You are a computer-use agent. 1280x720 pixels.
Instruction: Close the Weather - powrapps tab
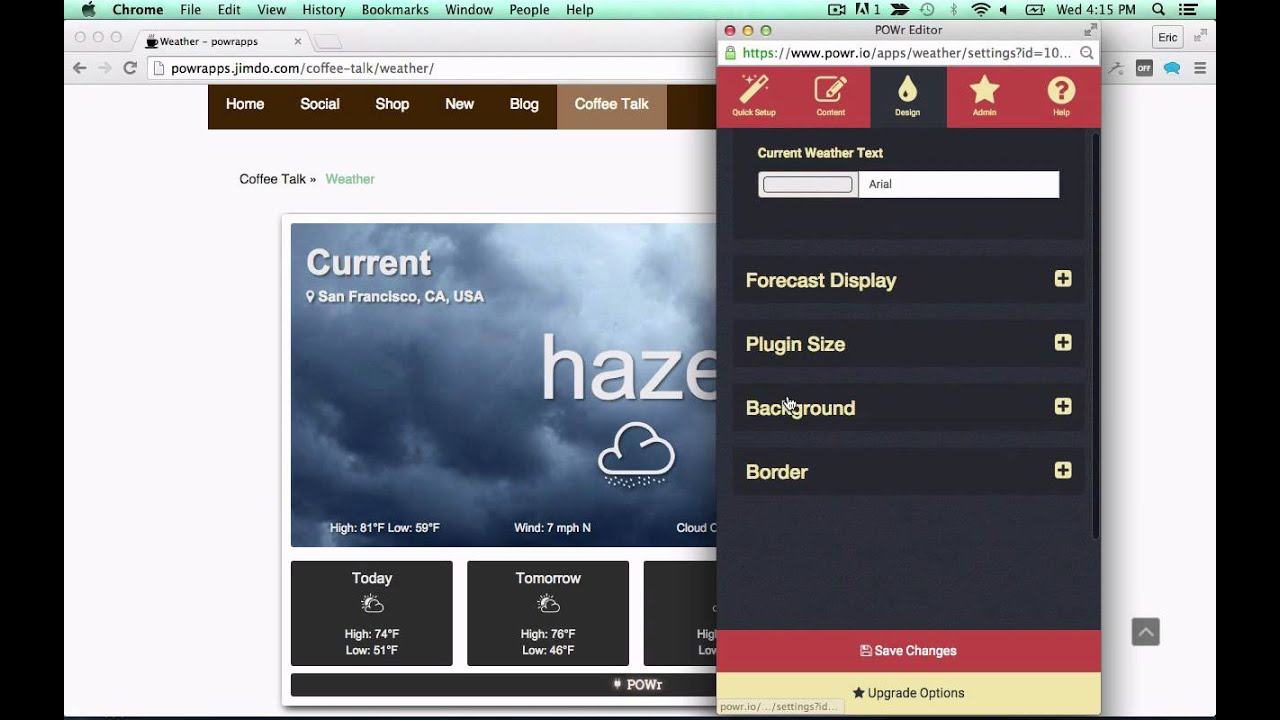pyautogui.click(x=298, y=42)
